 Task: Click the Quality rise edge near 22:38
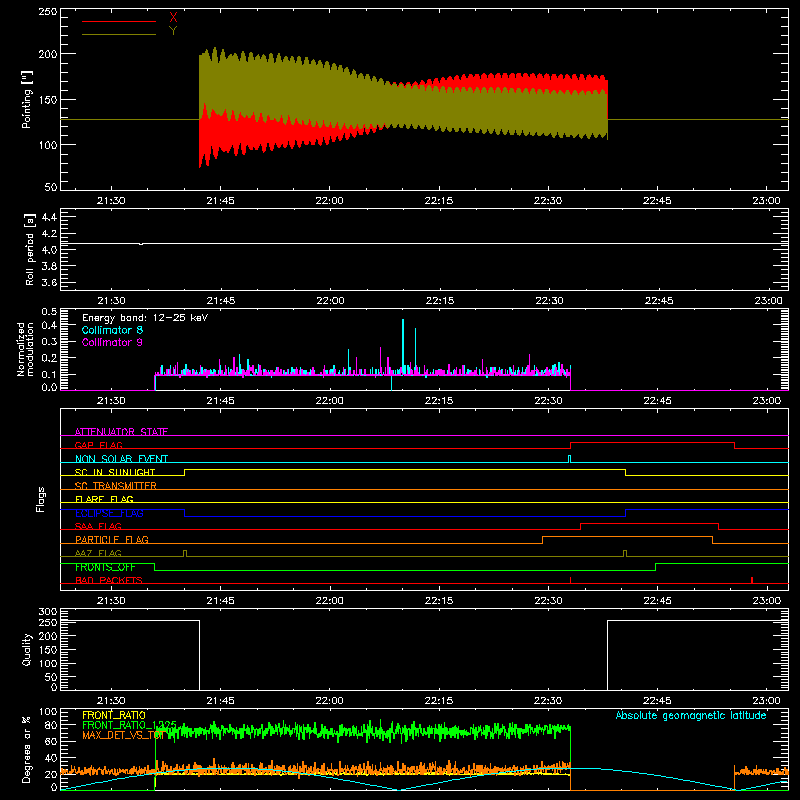(x=607, y=655)
